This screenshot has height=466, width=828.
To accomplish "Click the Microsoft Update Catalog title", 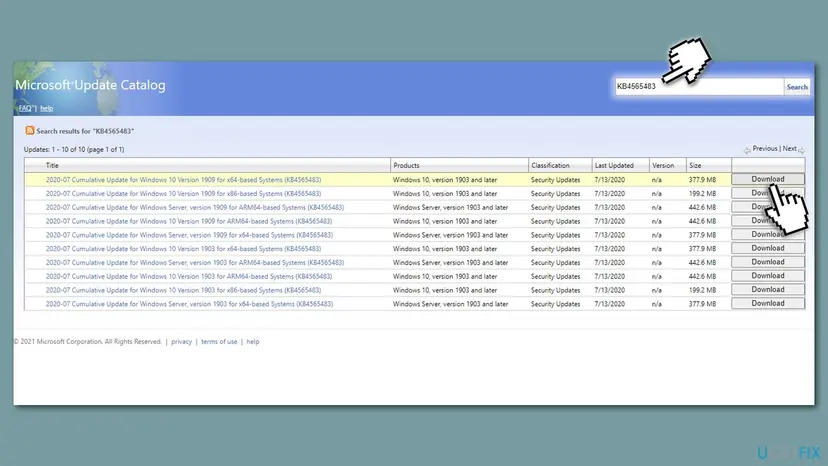I will pos(90,85).
